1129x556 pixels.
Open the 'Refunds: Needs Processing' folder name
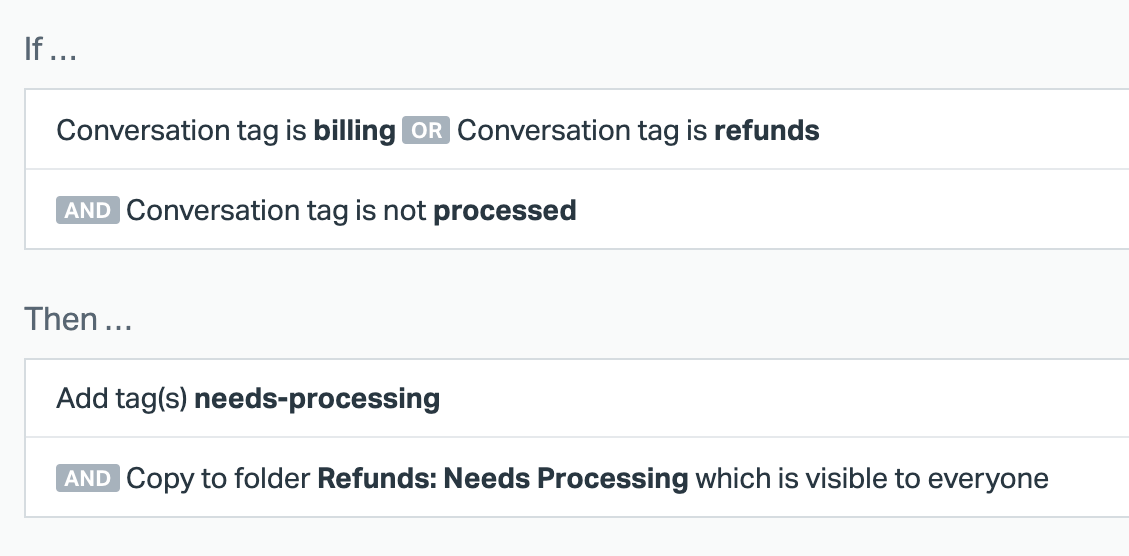point(502,478)
